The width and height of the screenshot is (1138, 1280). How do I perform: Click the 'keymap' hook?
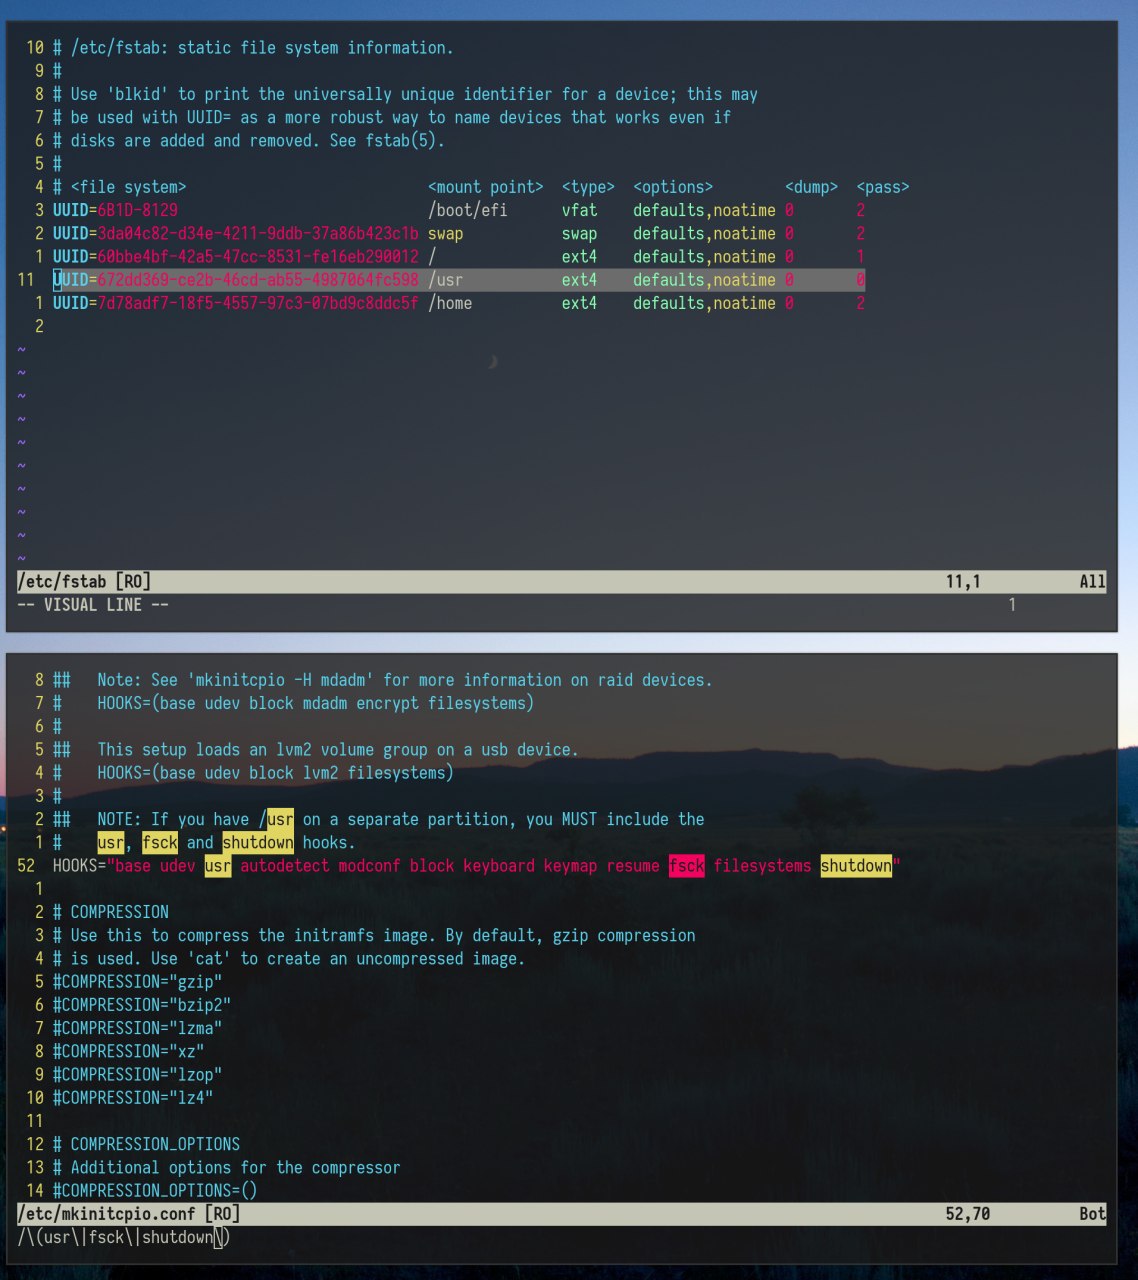point(570,866)
